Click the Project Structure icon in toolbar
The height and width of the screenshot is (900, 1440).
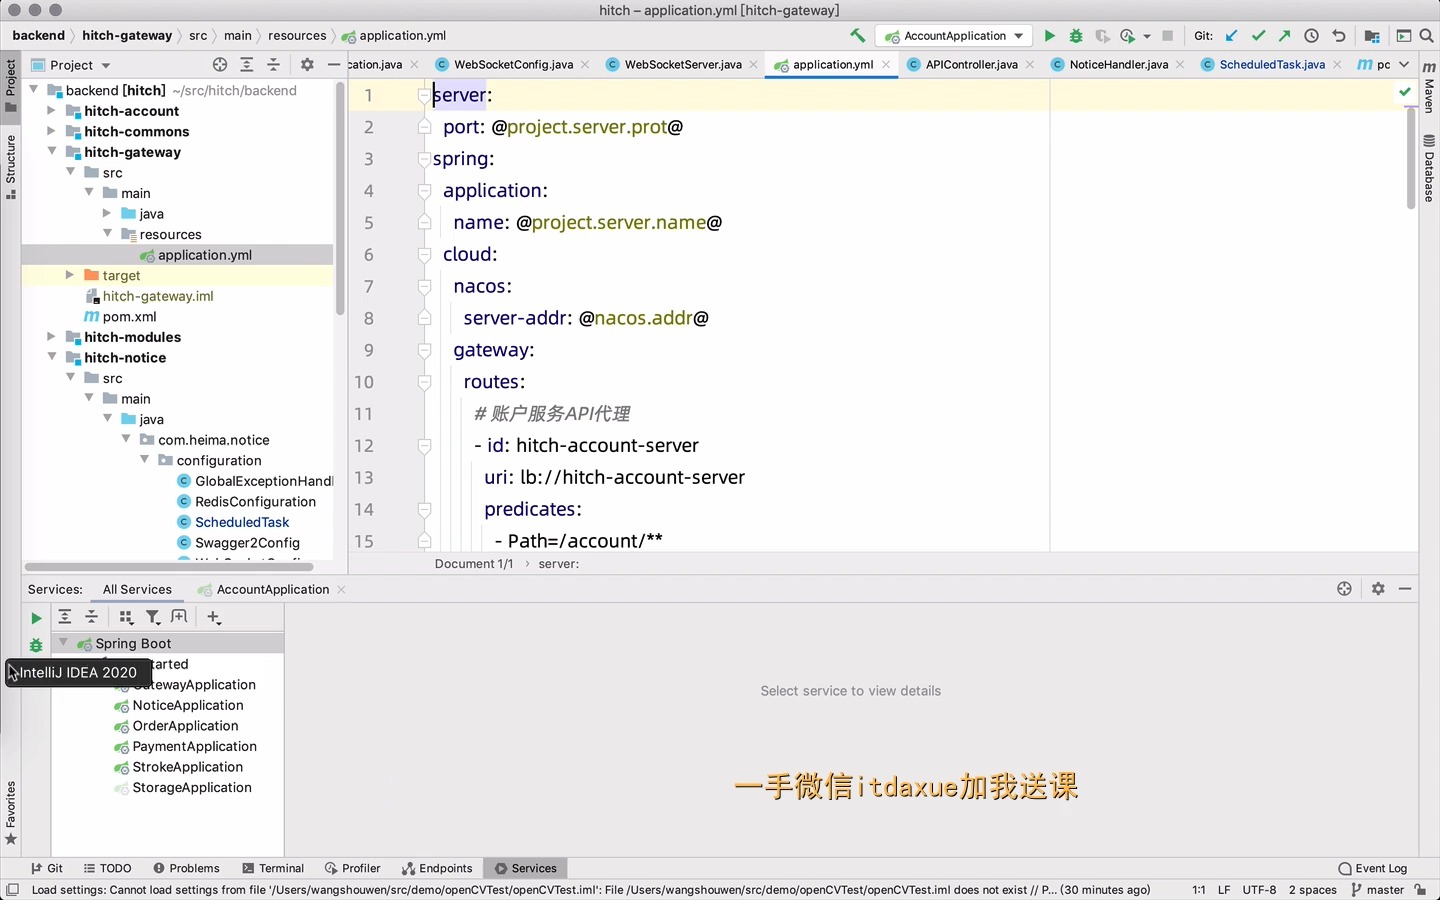click(x=1372, y=35)
